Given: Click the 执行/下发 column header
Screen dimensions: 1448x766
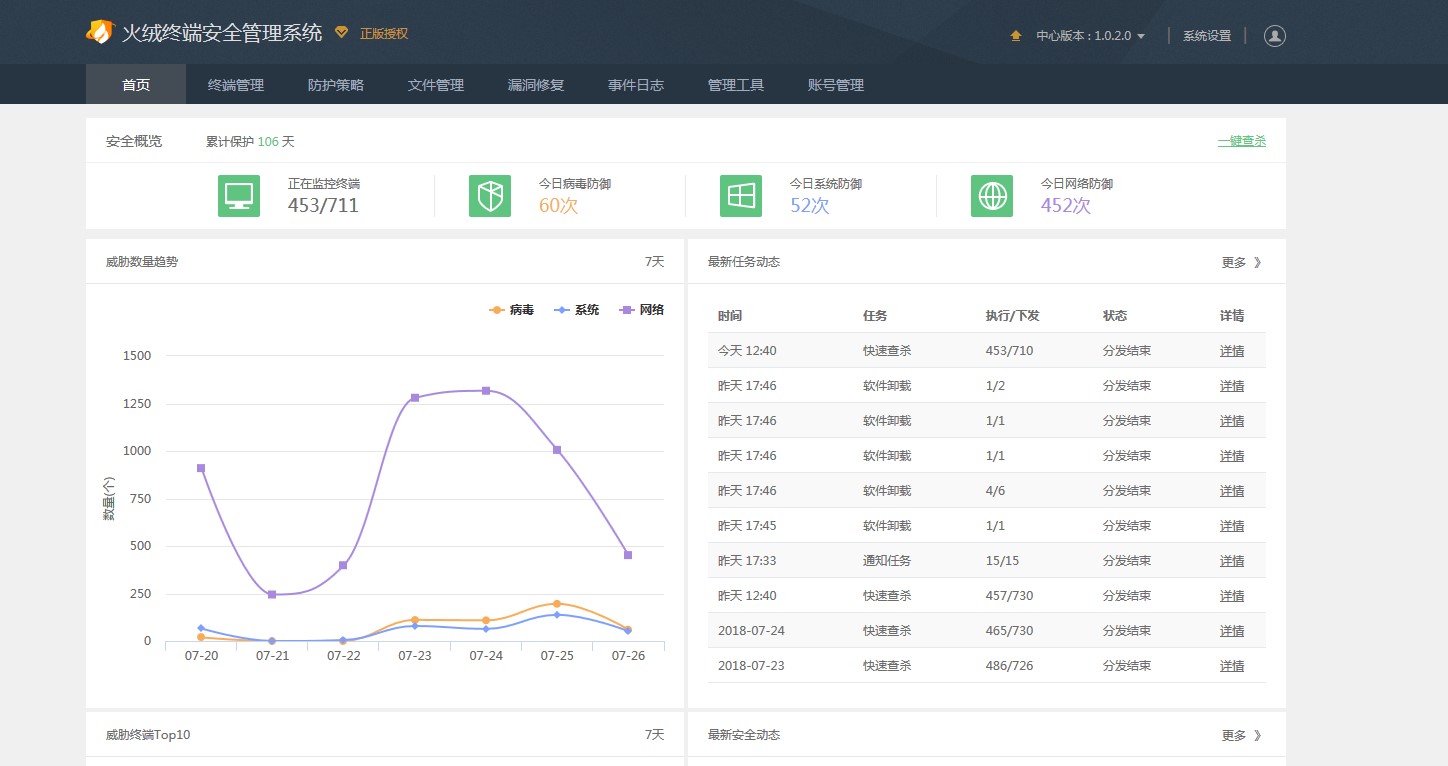Looking at the screenshot, I should click(x=1012, y=316).
